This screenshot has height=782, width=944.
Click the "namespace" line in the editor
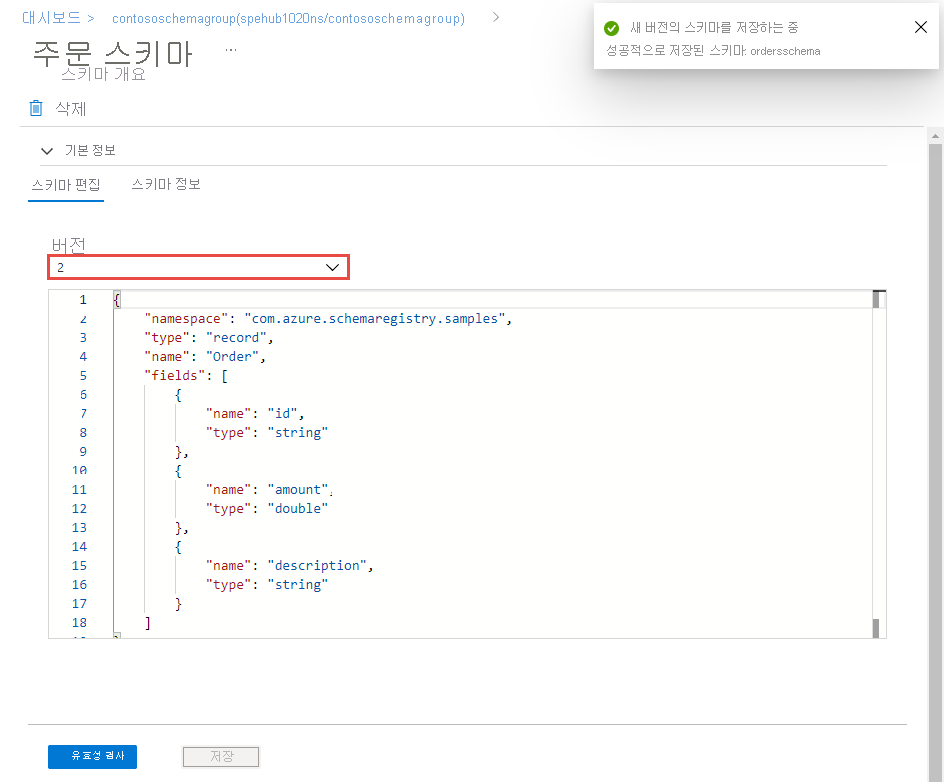(328, 318)
